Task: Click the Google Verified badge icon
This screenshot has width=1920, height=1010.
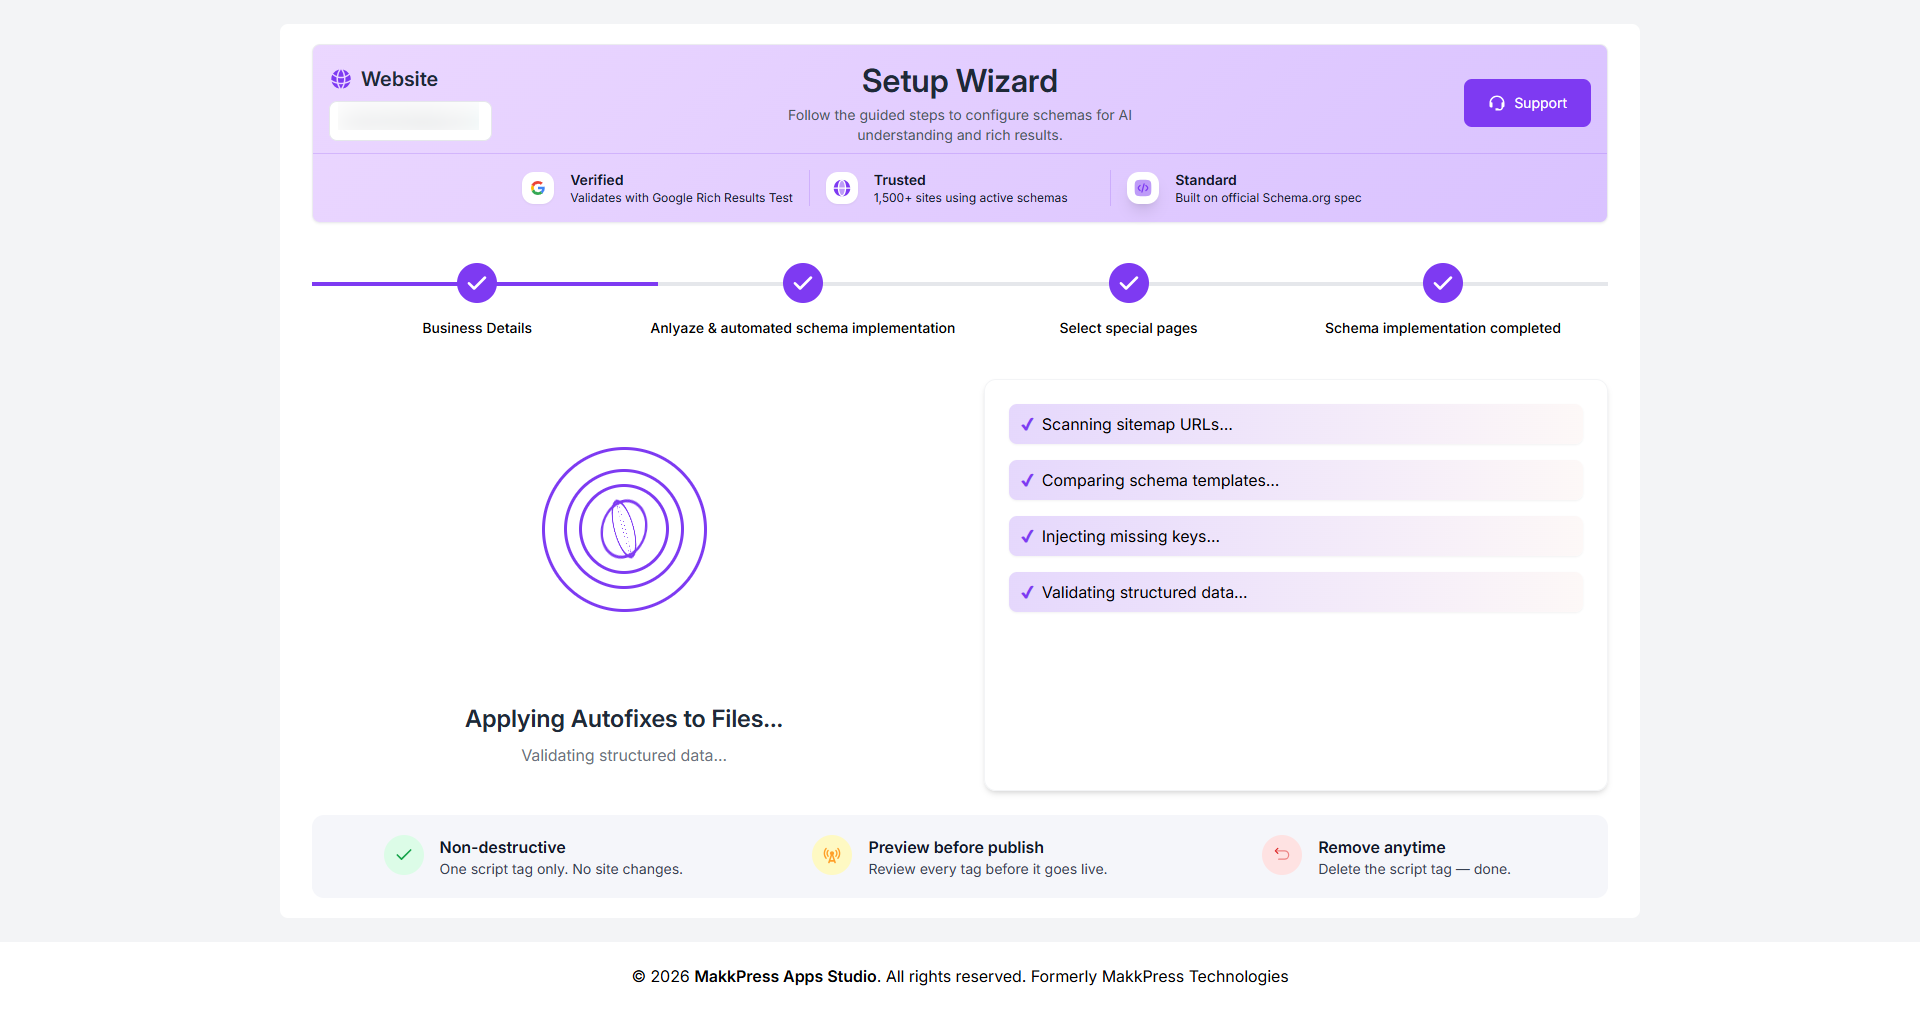Action: pos(538,188)
